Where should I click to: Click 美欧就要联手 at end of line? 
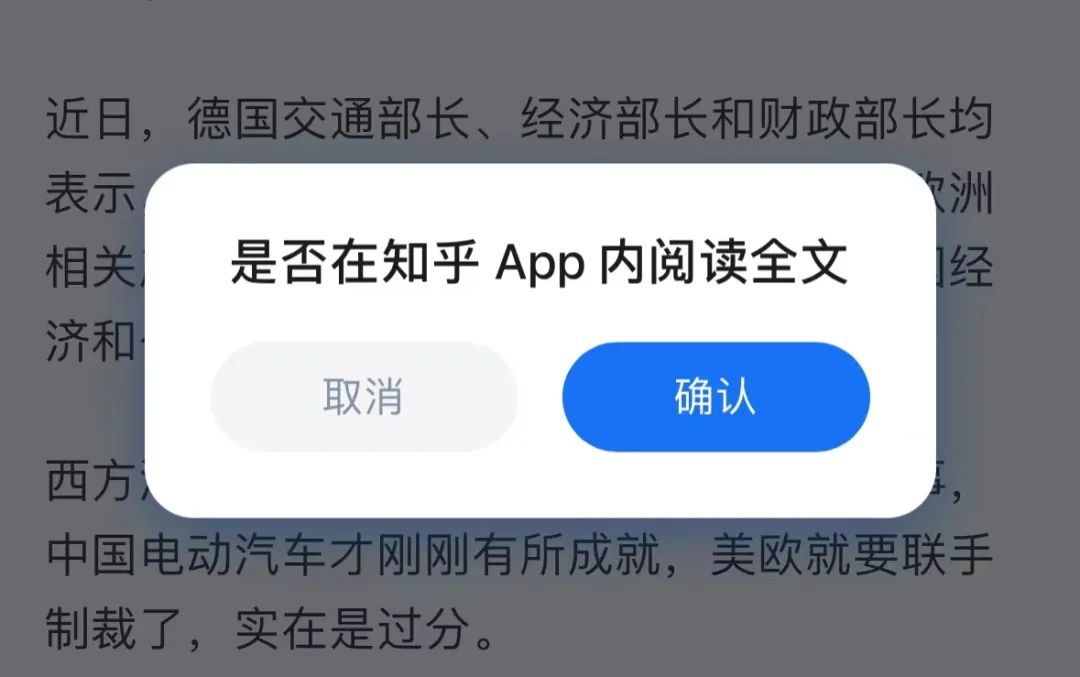pos(851,554)
